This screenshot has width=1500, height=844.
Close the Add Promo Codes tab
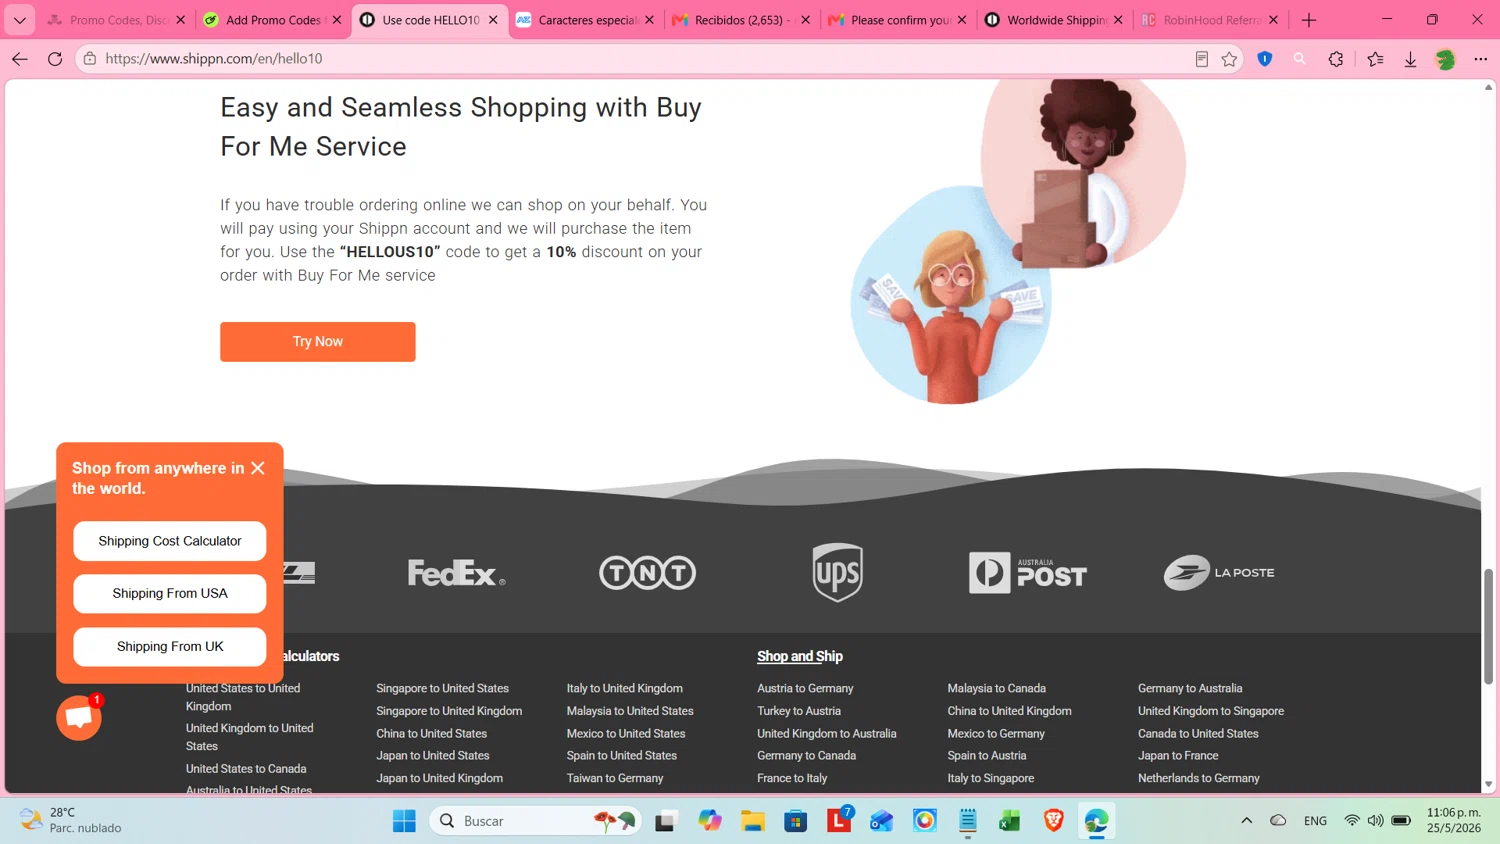(337, 20)
